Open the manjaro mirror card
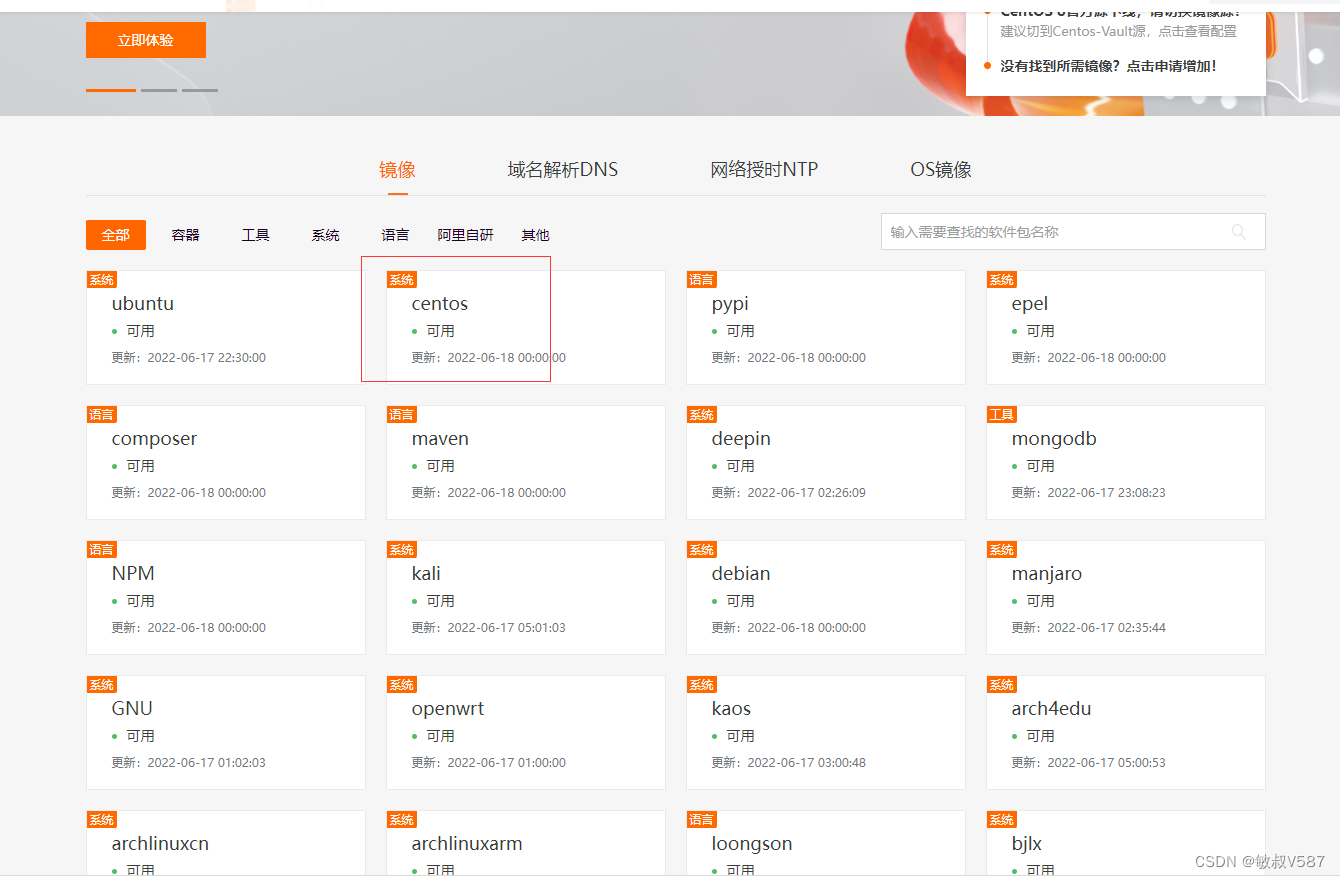Screen dimensions: 1340x879 (1126, 597)
